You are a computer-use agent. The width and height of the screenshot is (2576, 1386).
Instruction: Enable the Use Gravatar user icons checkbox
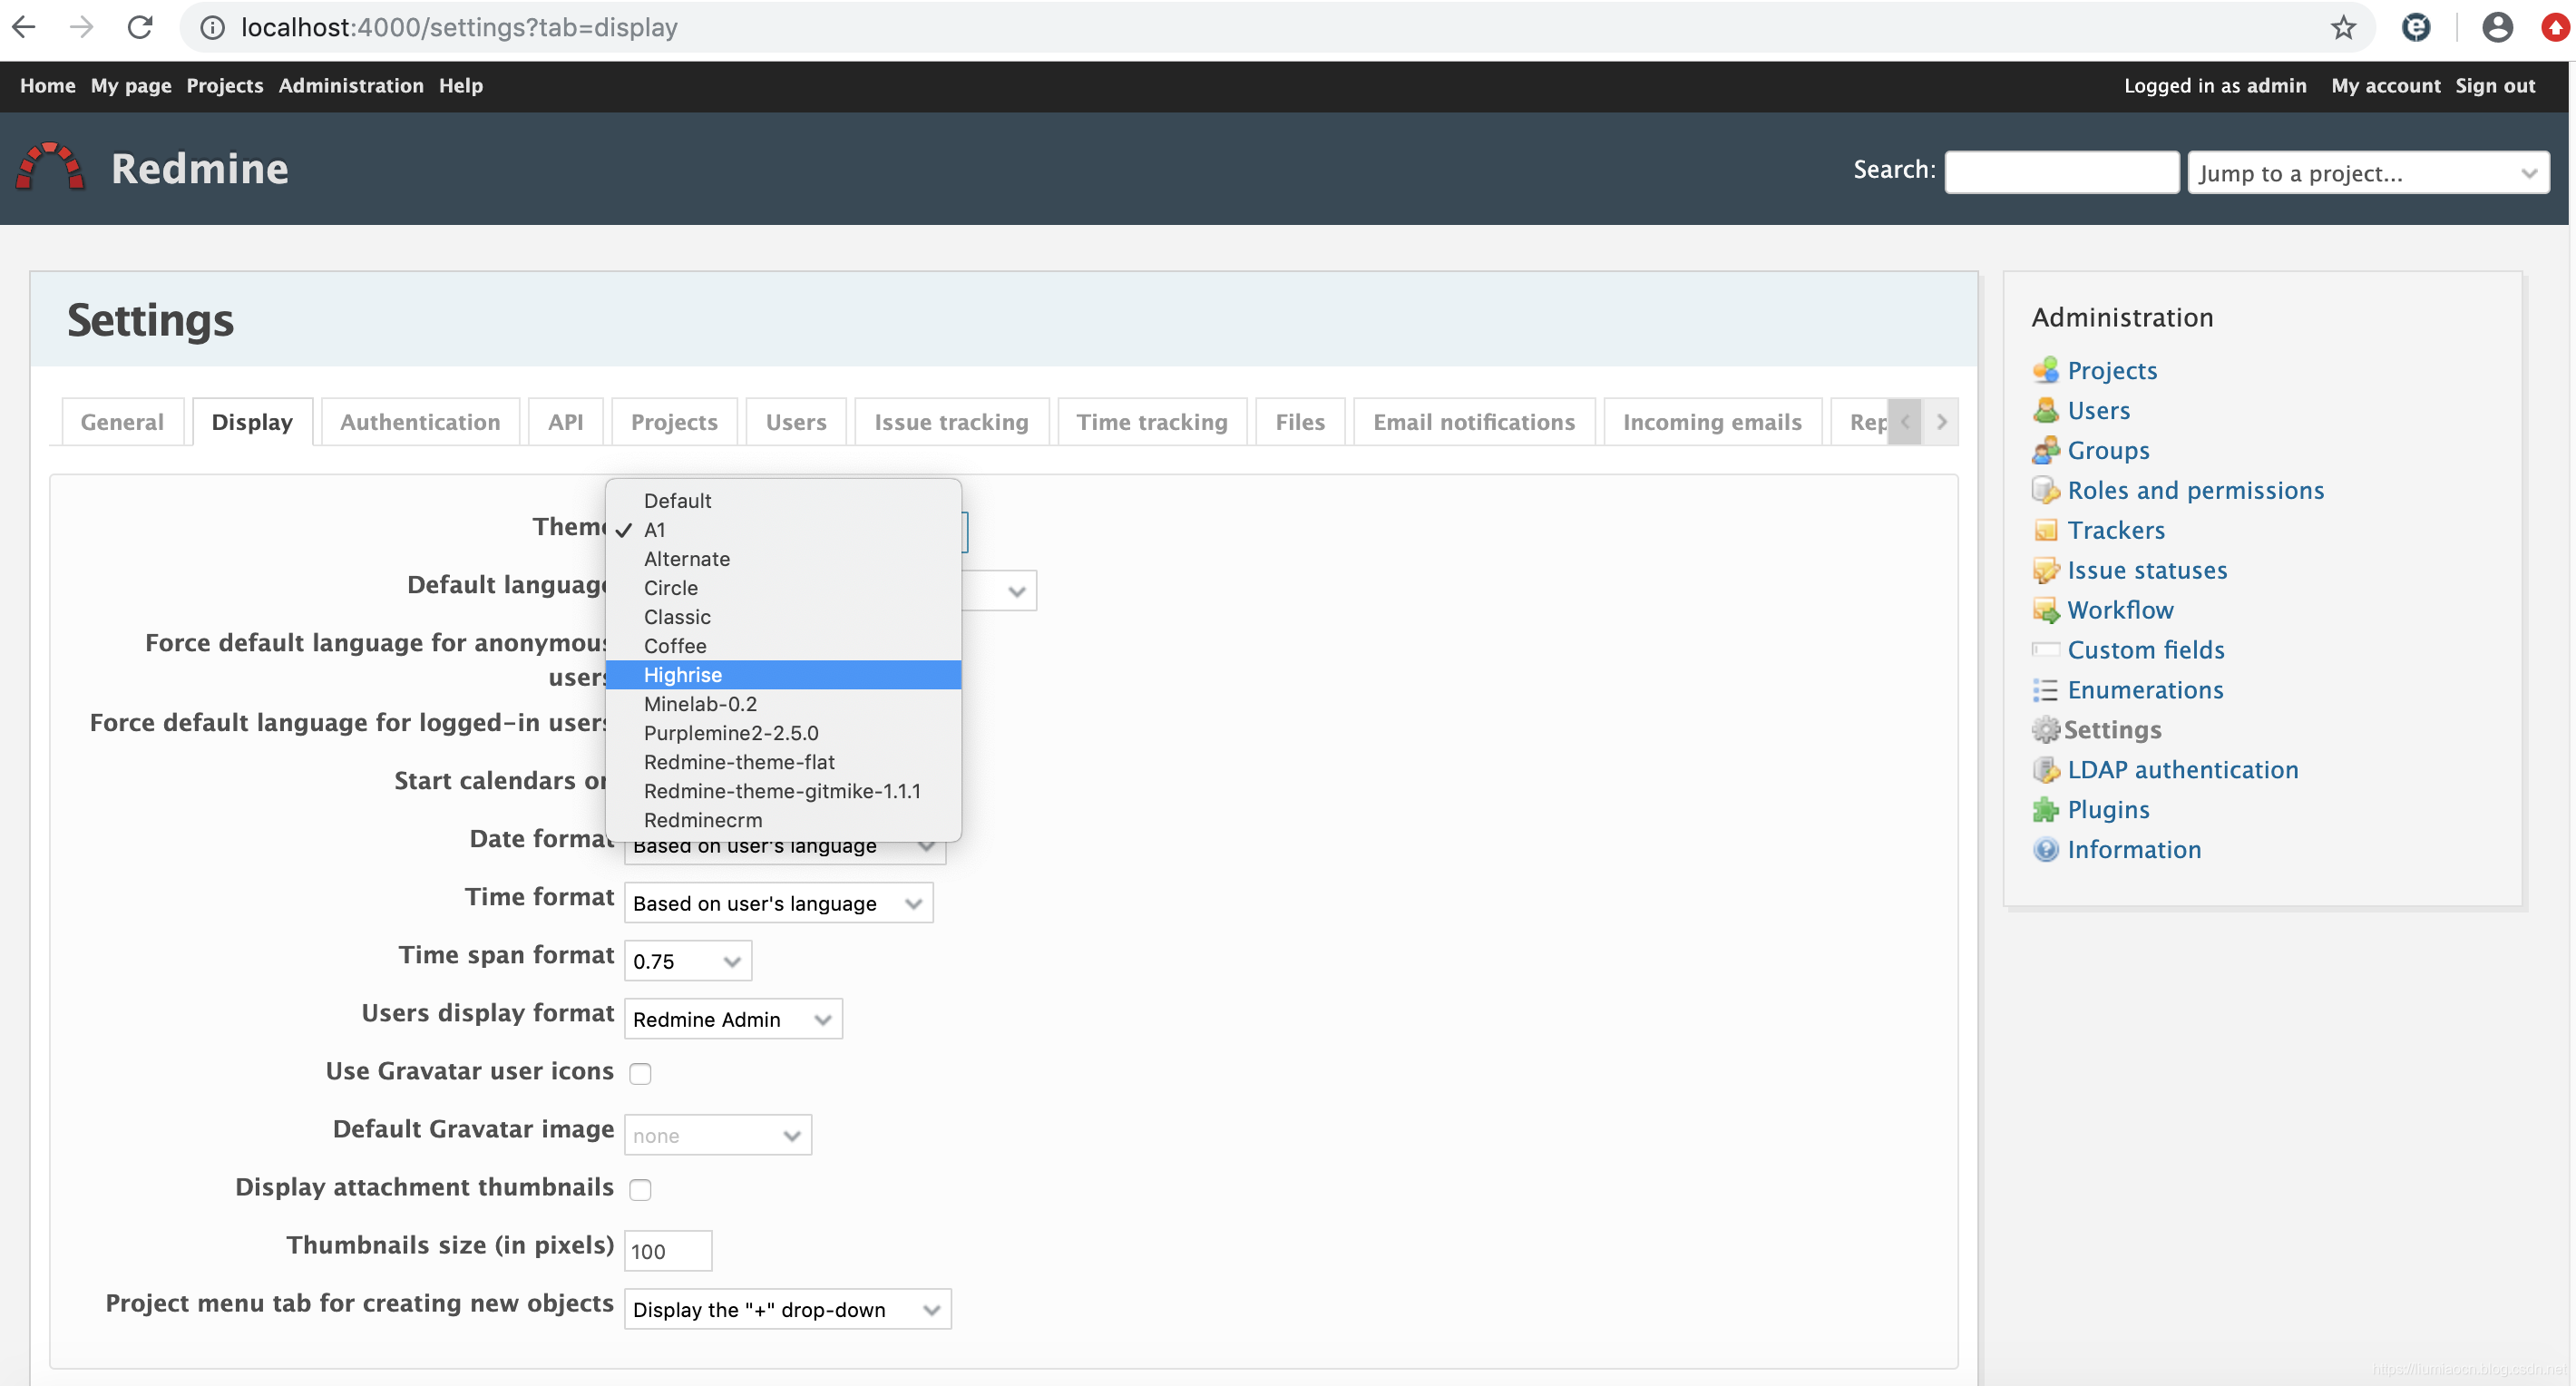tap(639, 1074)
